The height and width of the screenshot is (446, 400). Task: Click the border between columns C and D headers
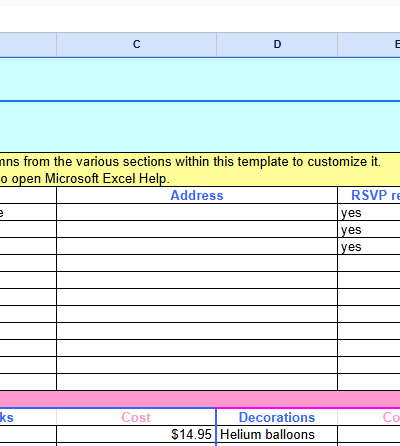216,44
